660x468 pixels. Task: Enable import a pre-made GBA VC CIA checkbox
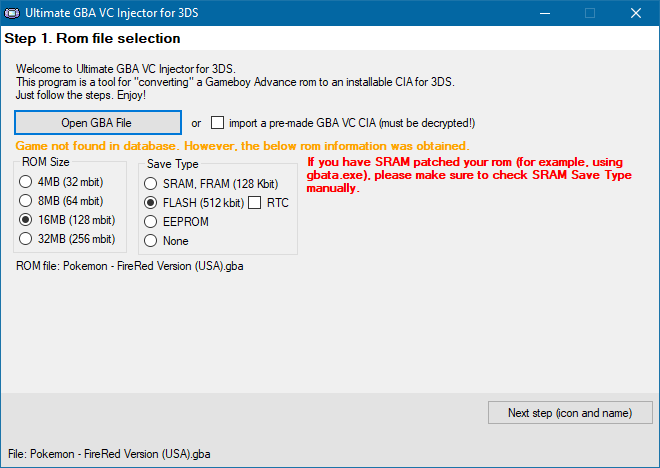(217, 123)
